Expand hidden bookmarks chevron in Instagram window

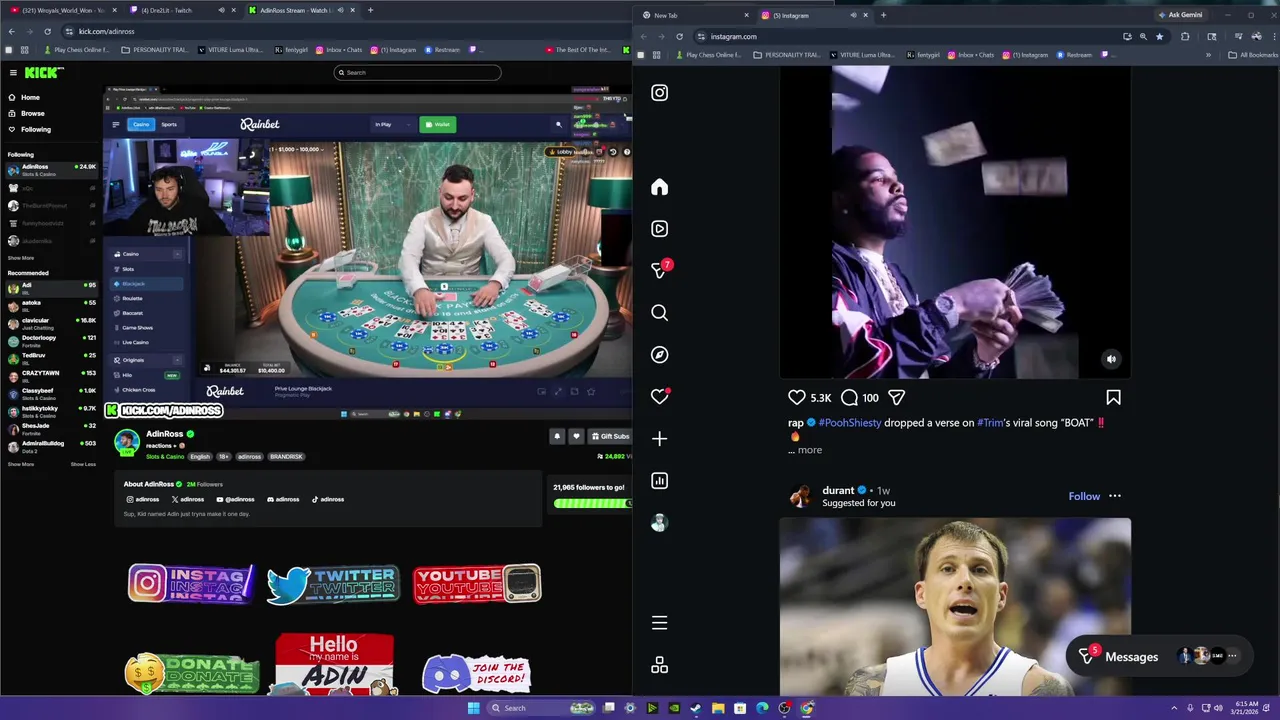point(1208,55)
